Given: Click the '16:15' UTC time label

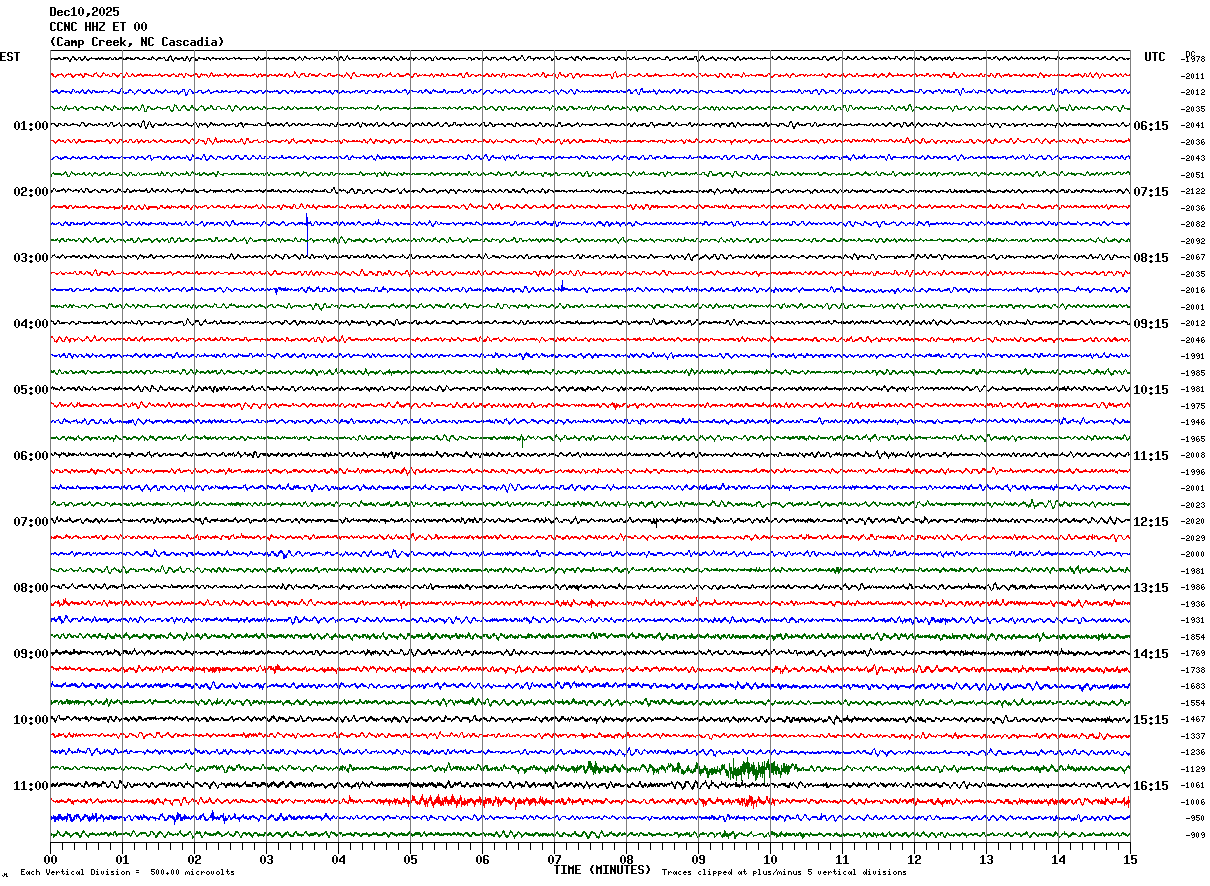Looking at the screenshot, I should click(x=1151, y=786).
